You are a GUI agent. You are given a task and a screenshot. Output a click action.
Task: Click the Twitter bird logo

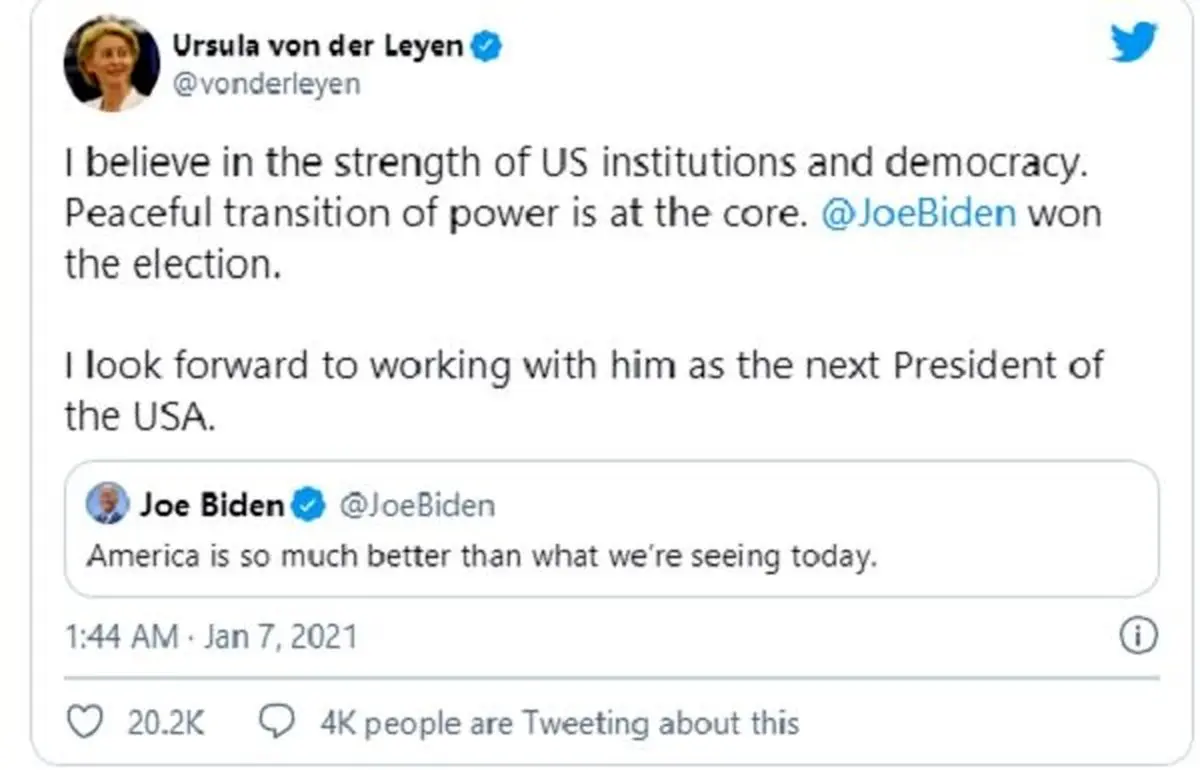(x=1133, y=43)
